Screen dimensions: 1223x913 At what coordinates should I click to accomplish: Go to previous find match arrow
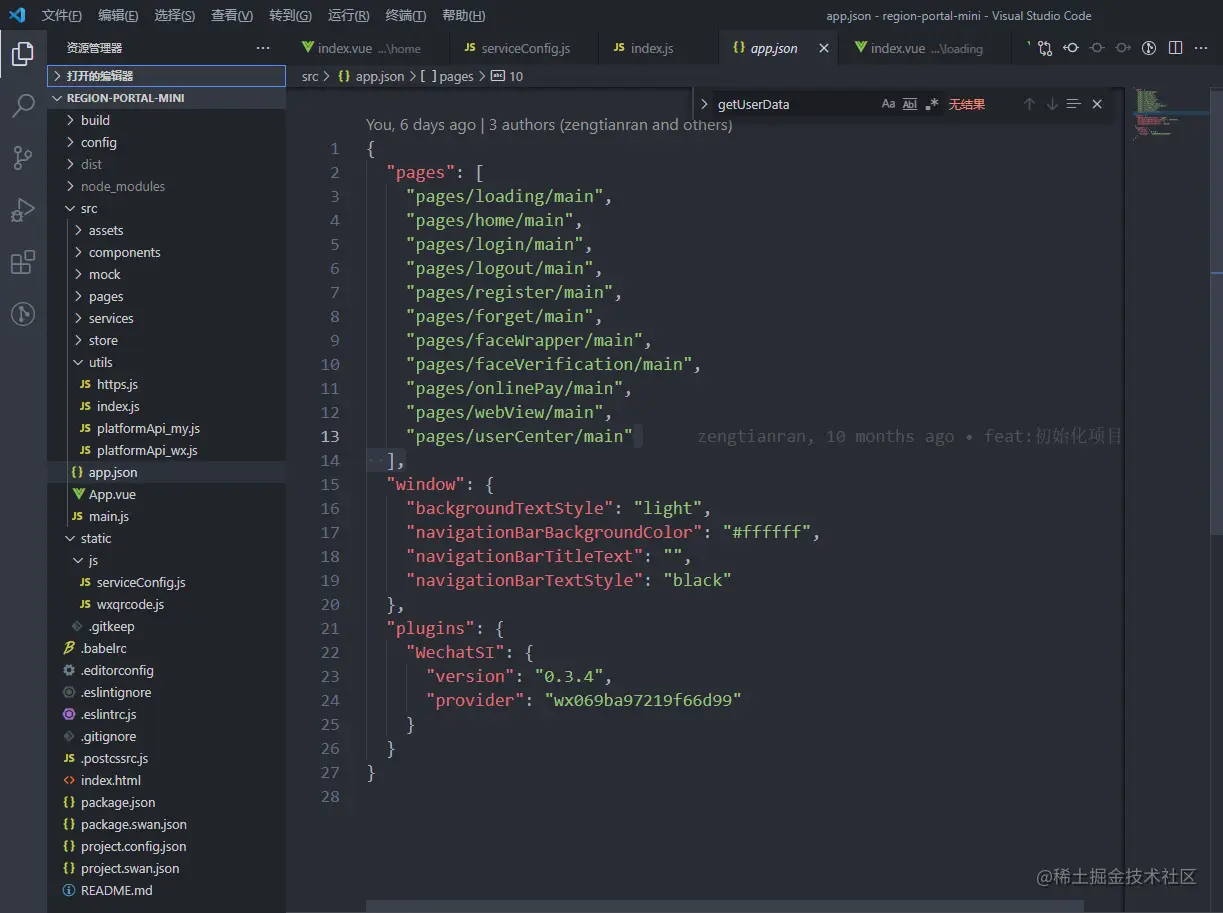(x=1029, y=104)
